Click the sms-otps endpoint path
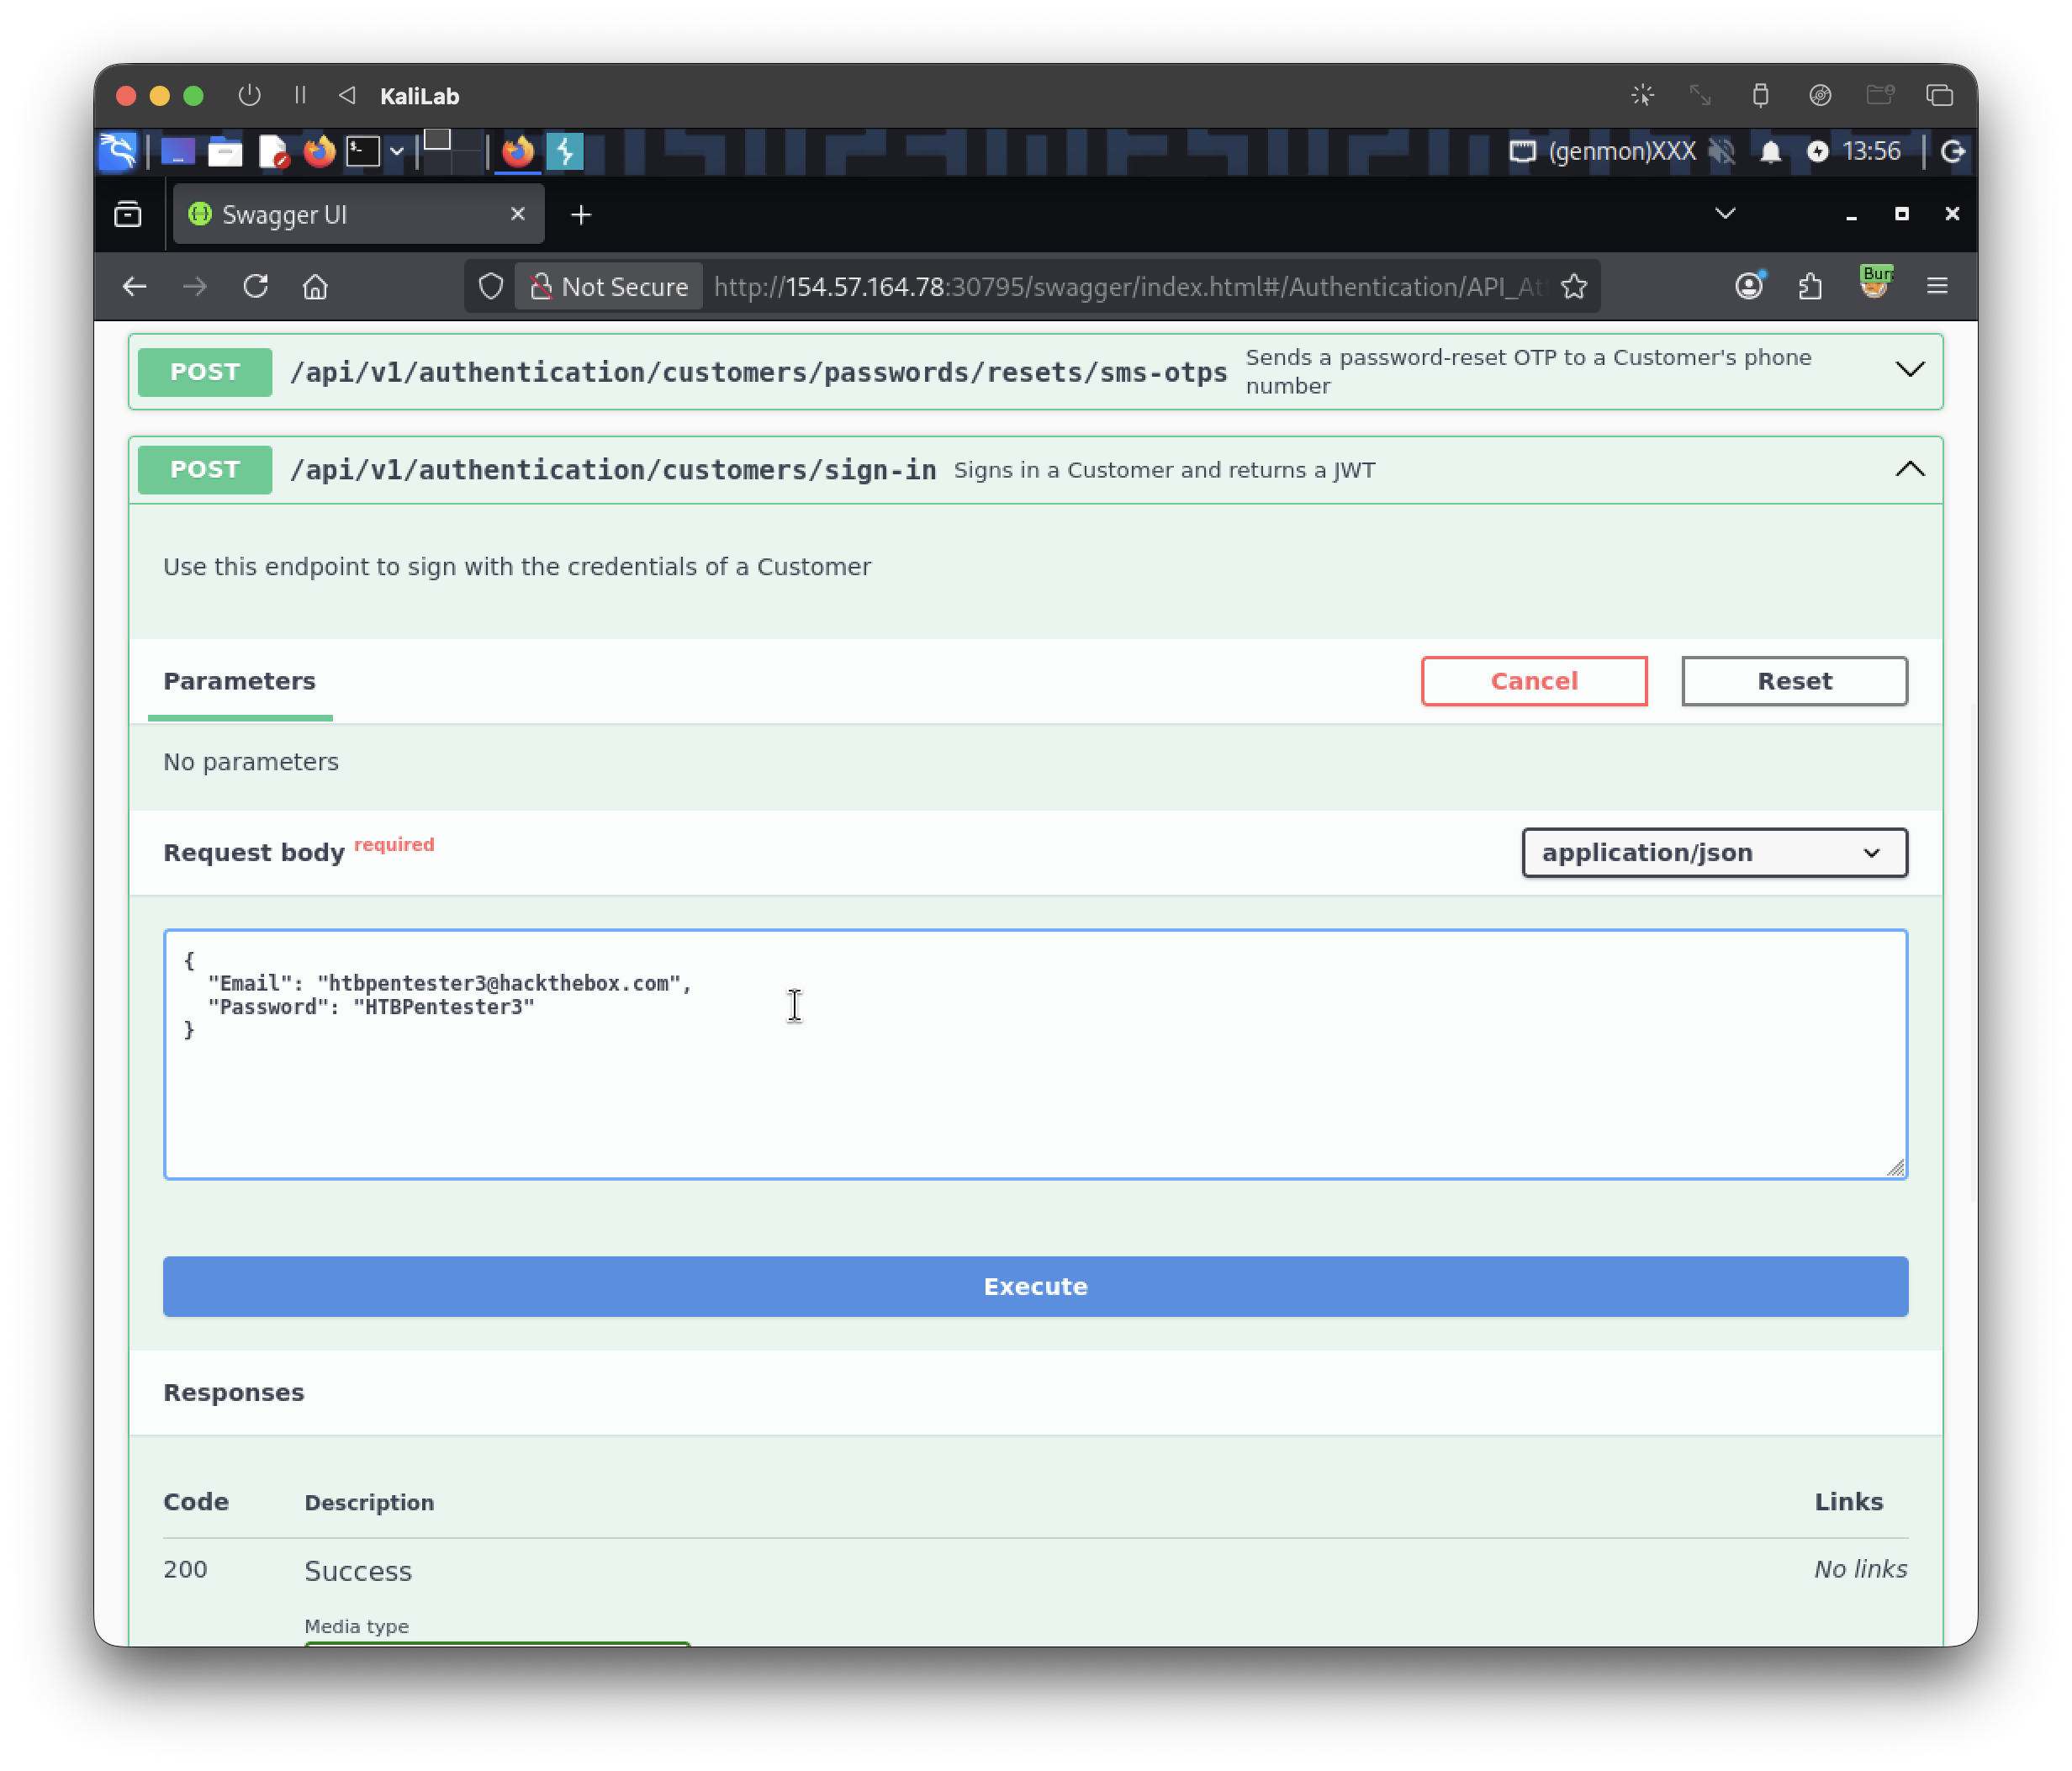The width and height of the screenshot is (2072, 1771). pyautogui.click(x=758, y=372)
